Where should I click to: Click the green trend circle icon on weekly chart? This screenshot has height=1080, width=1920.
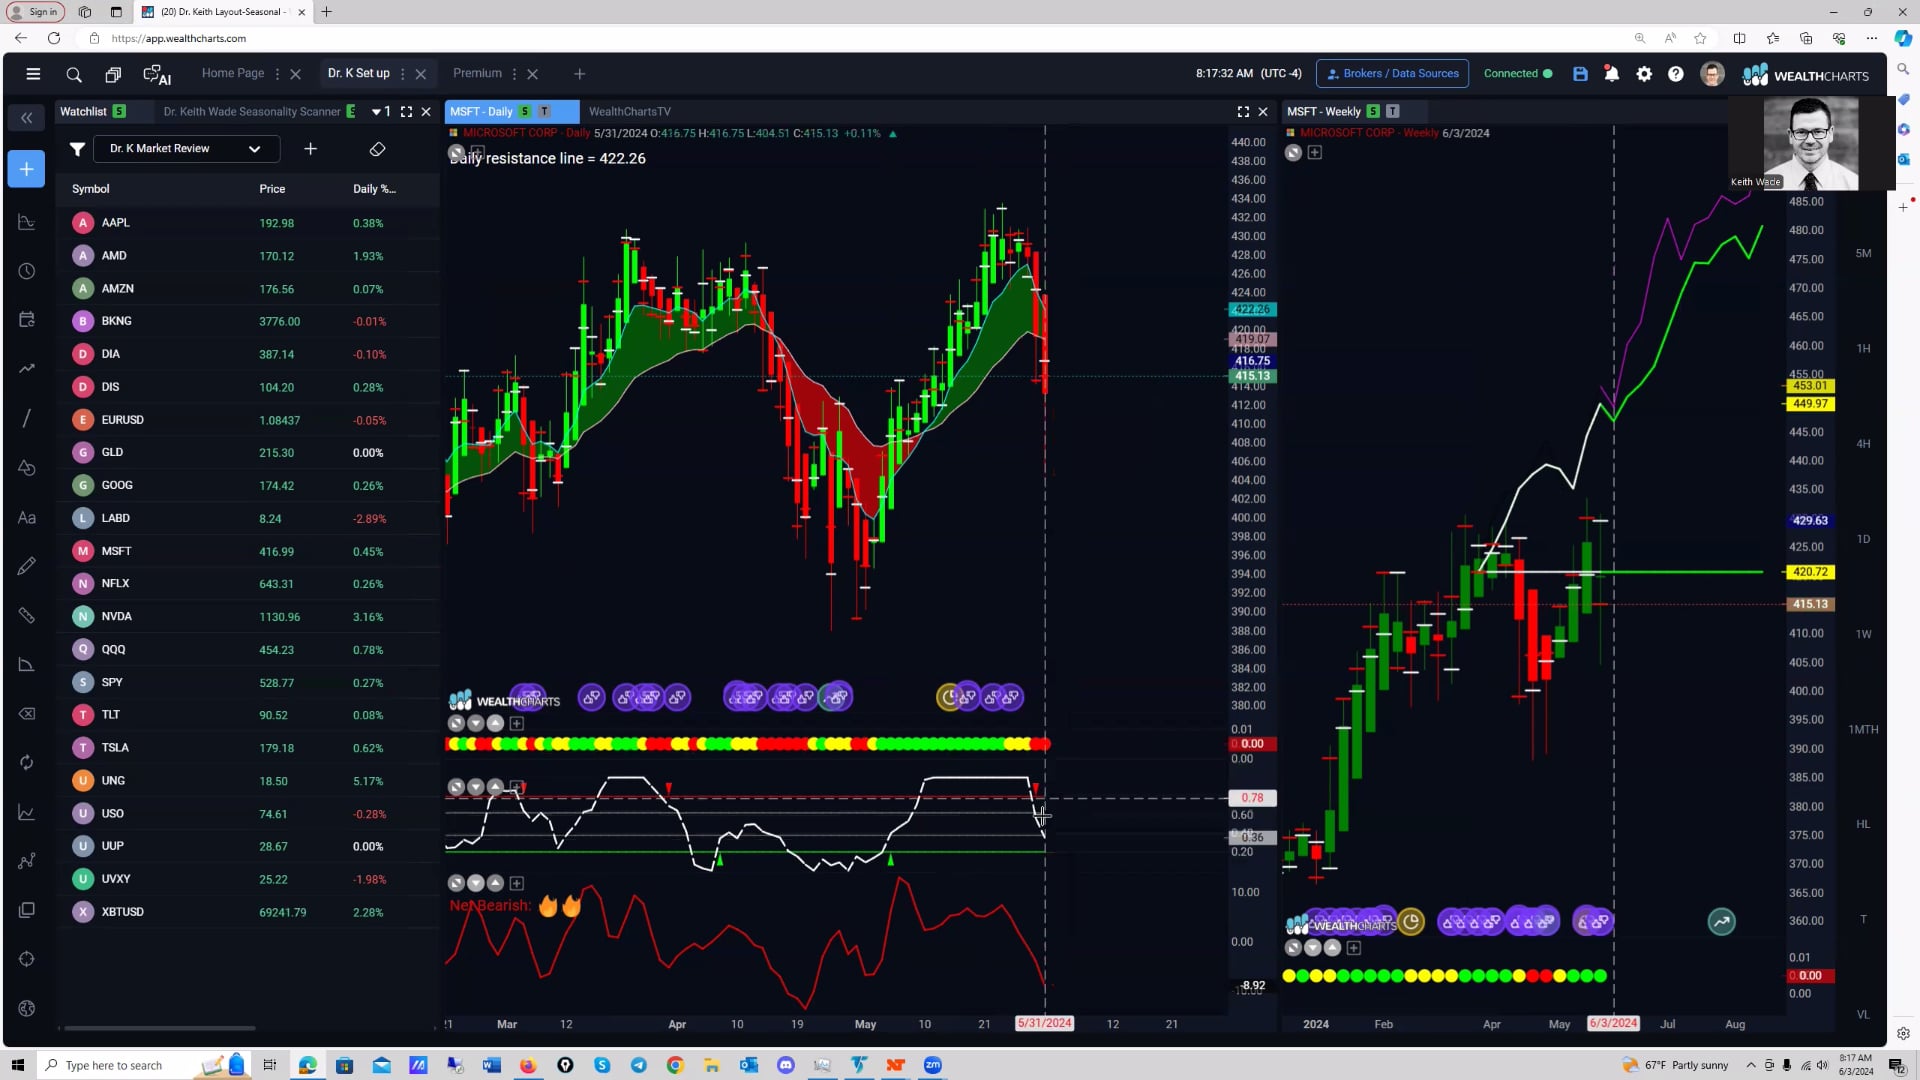pos(1722,922)
